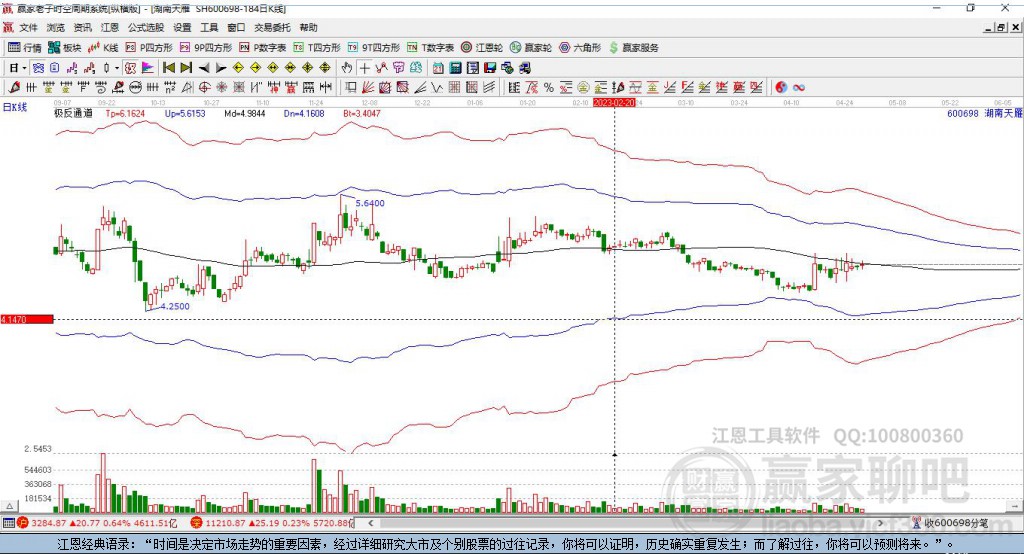
Task: Open the 公式选股 menu
Action: point(146,27)
